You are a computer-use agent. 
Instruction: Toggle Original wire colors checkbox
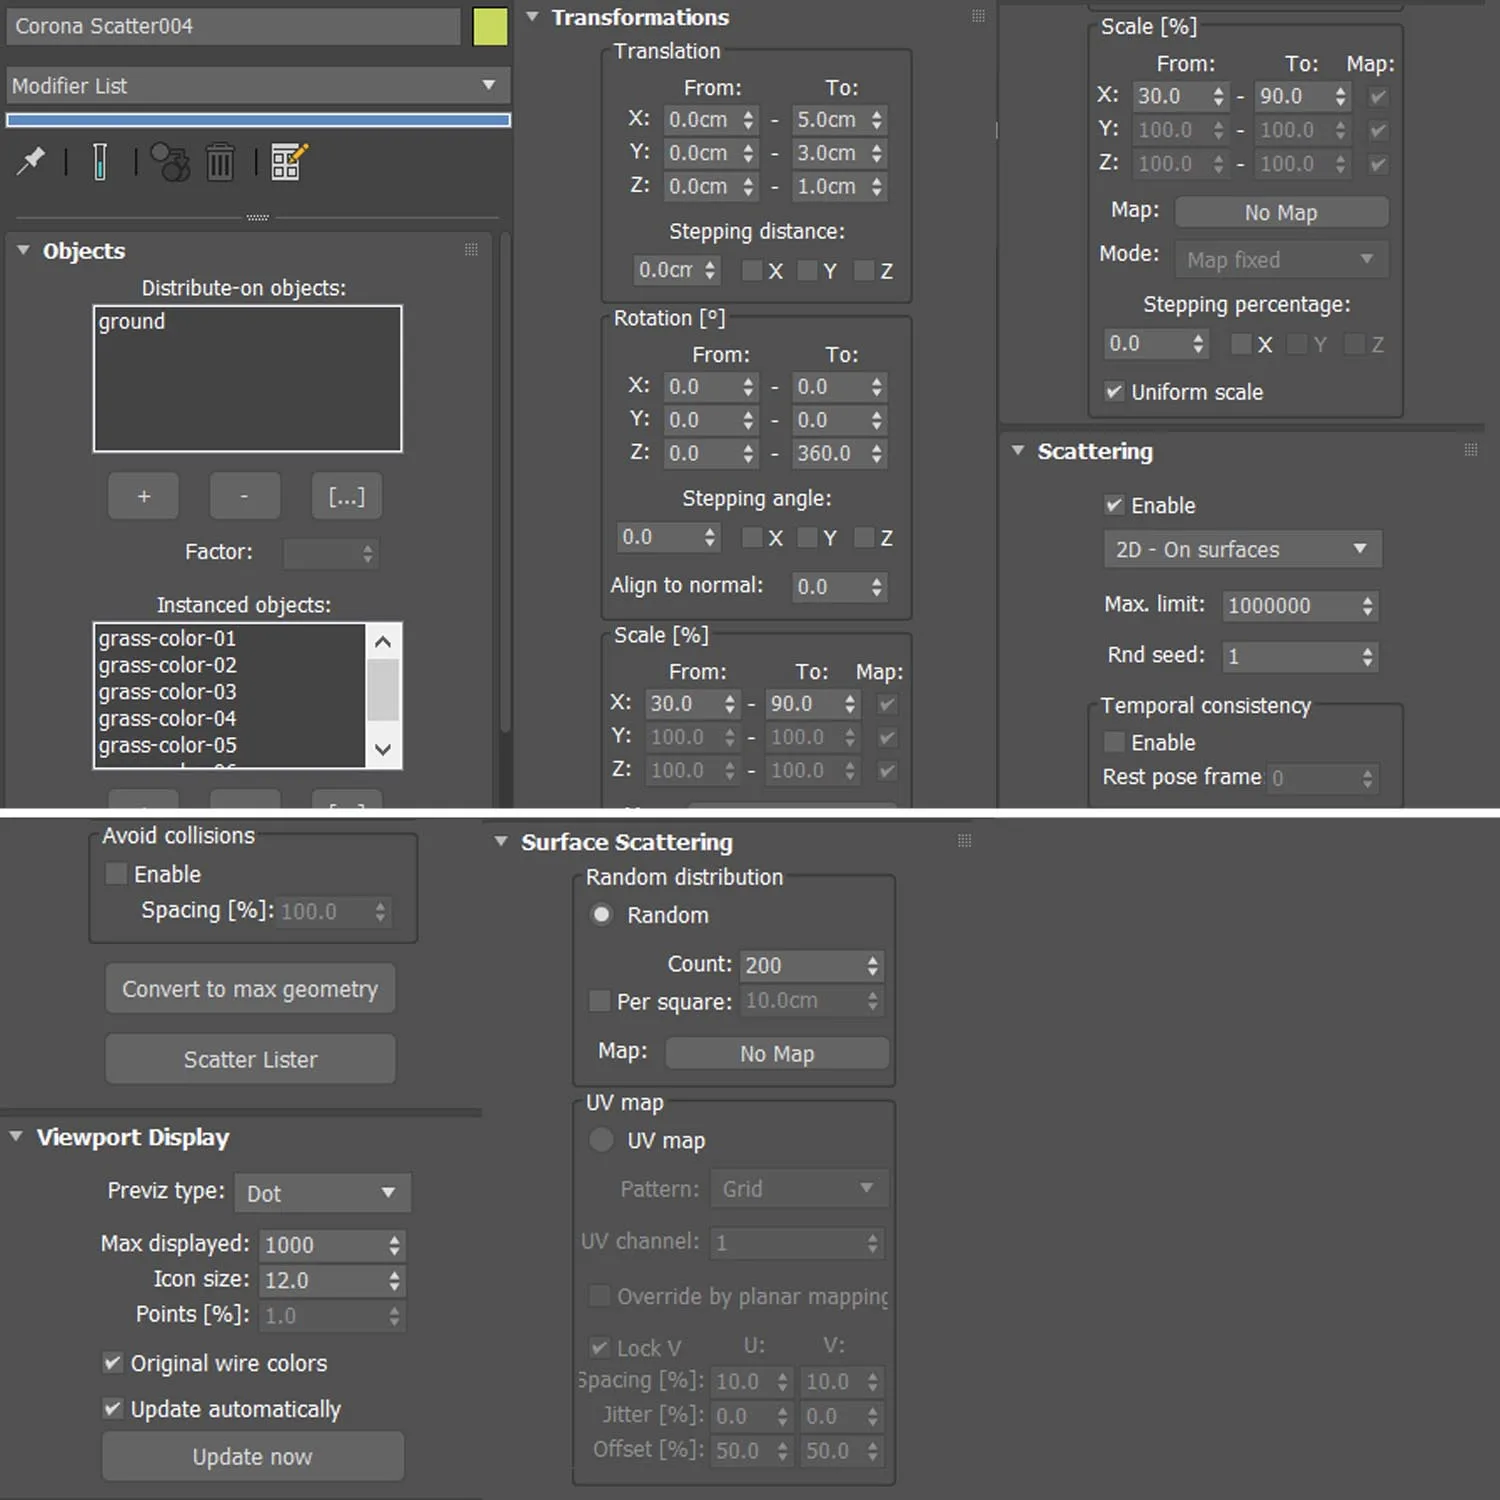coord(113,1362)
